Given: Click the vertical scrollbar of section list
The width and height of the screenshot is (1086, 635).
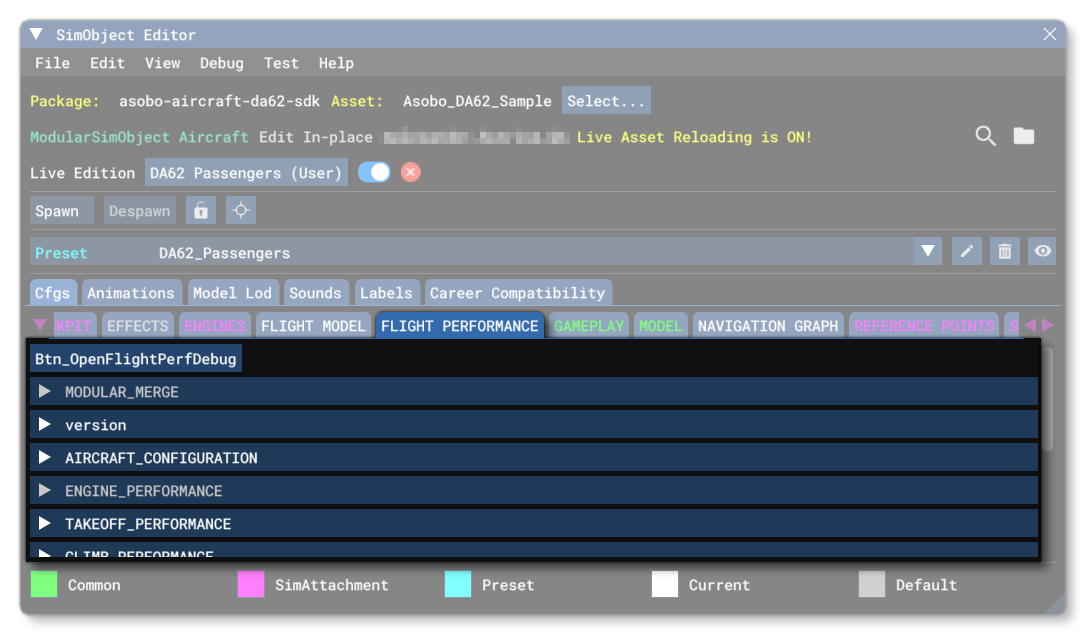Looking at the screenshot, I should coord(1048,400).
